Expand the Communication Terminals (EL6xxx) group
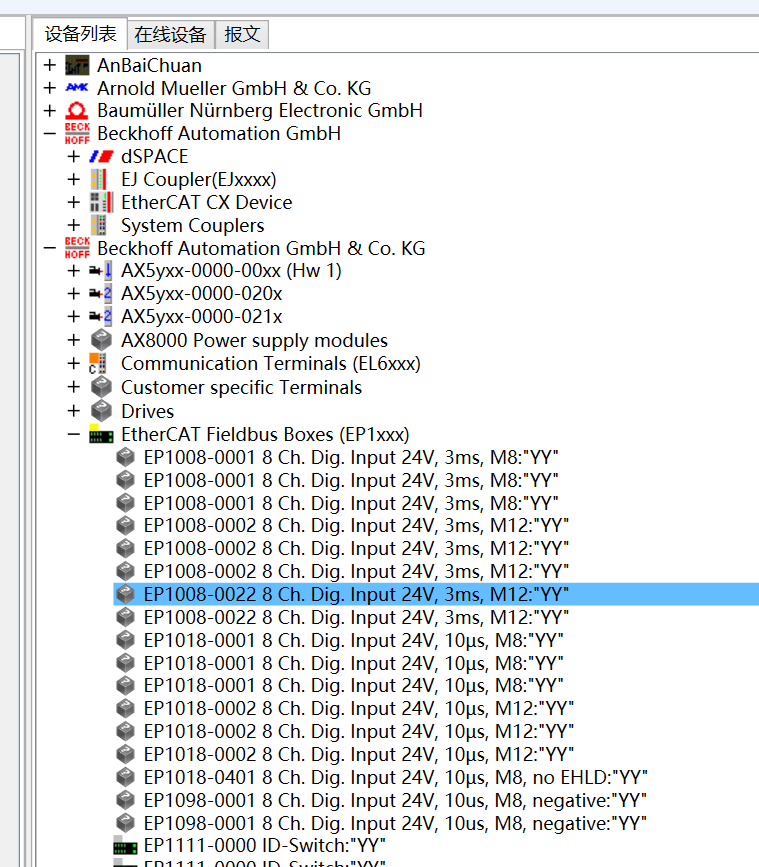 [74, 363]
